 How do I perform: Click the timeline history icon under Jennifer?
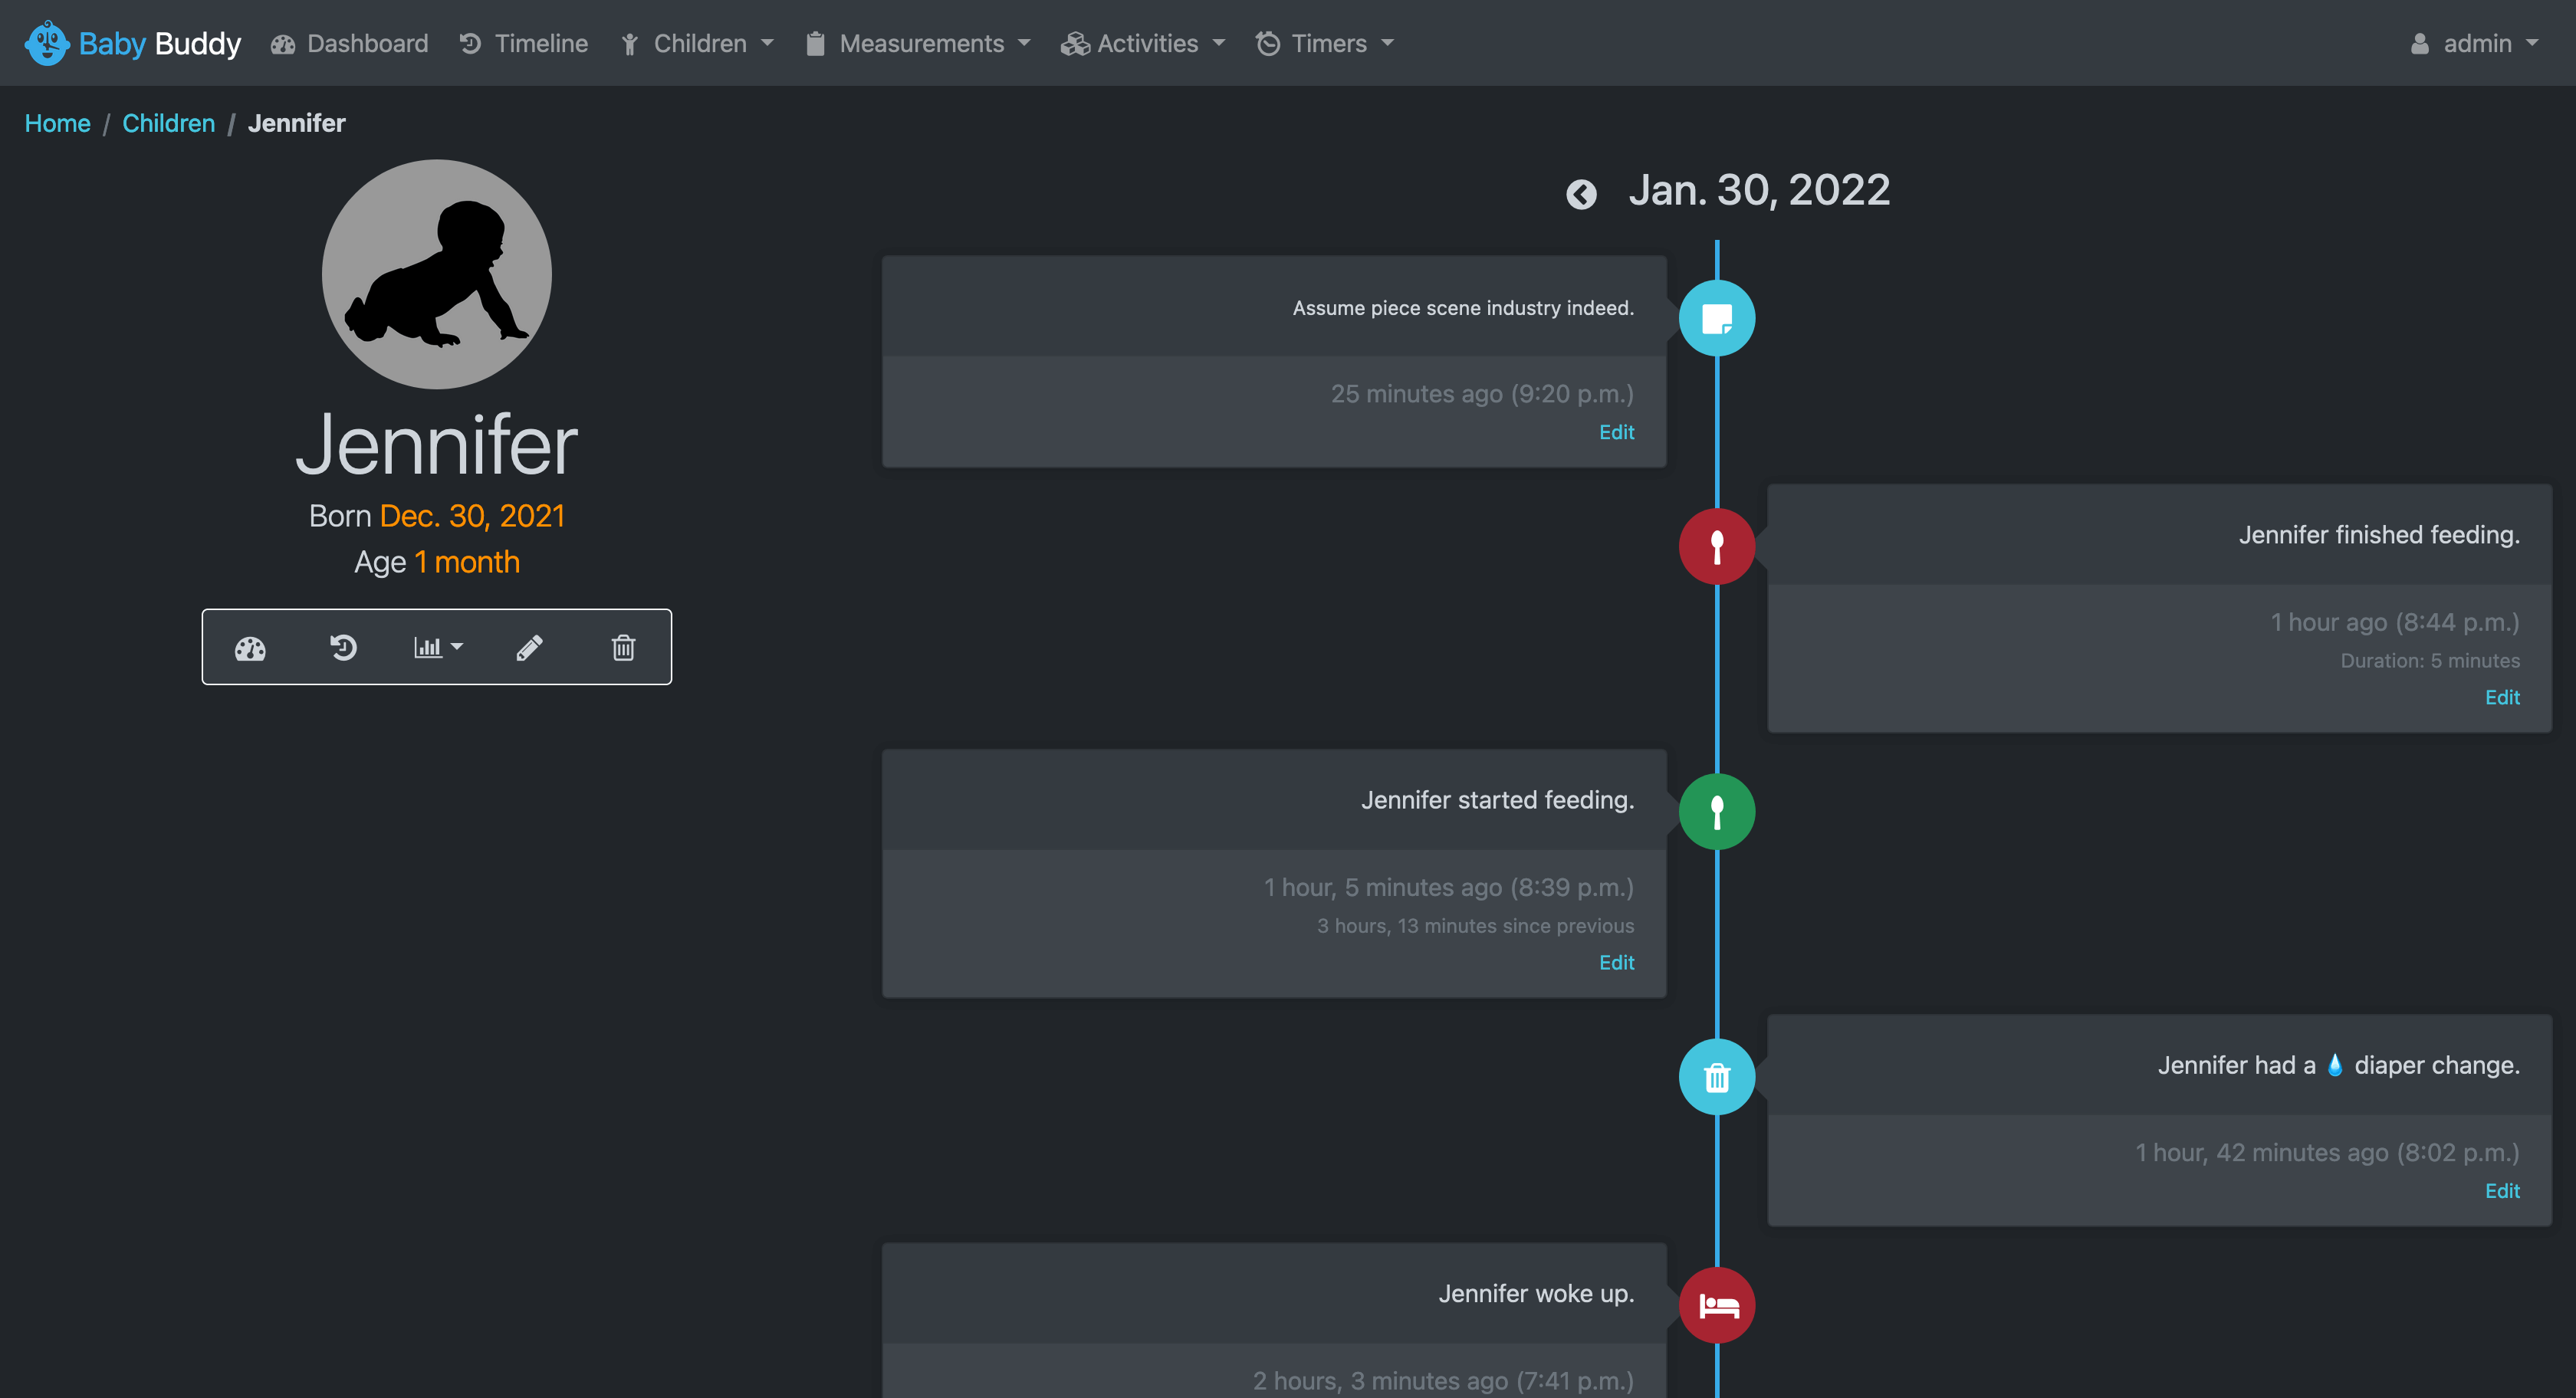343,648
